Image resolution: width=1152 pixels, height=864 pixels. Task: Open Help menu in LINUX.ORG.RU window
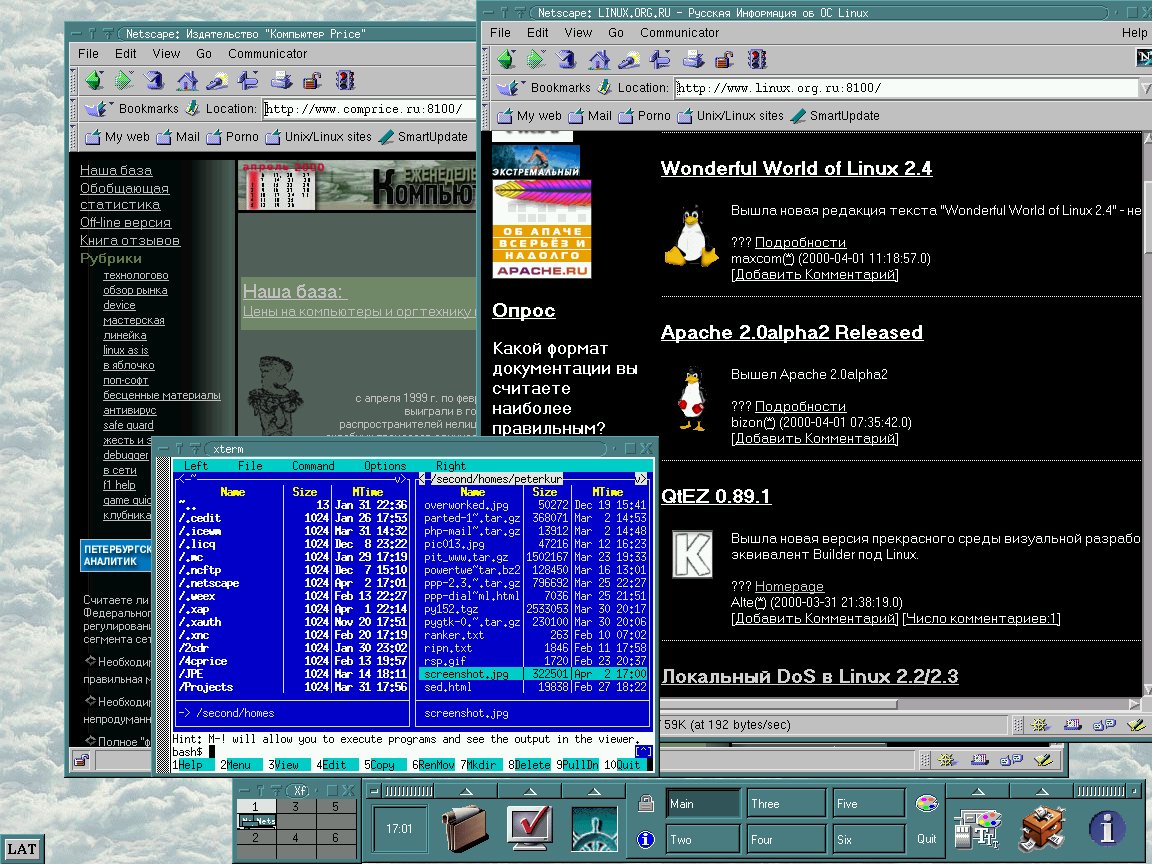[1134, 32]
